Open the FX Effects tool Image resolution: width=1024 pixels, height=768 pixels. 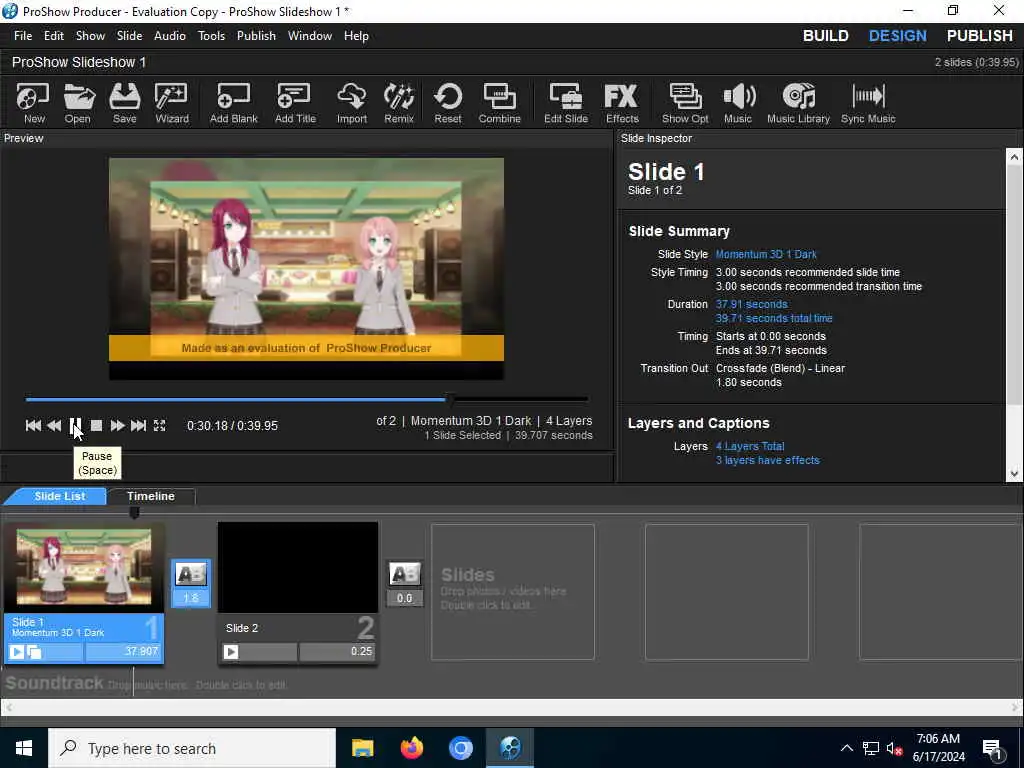click(621, 103)
